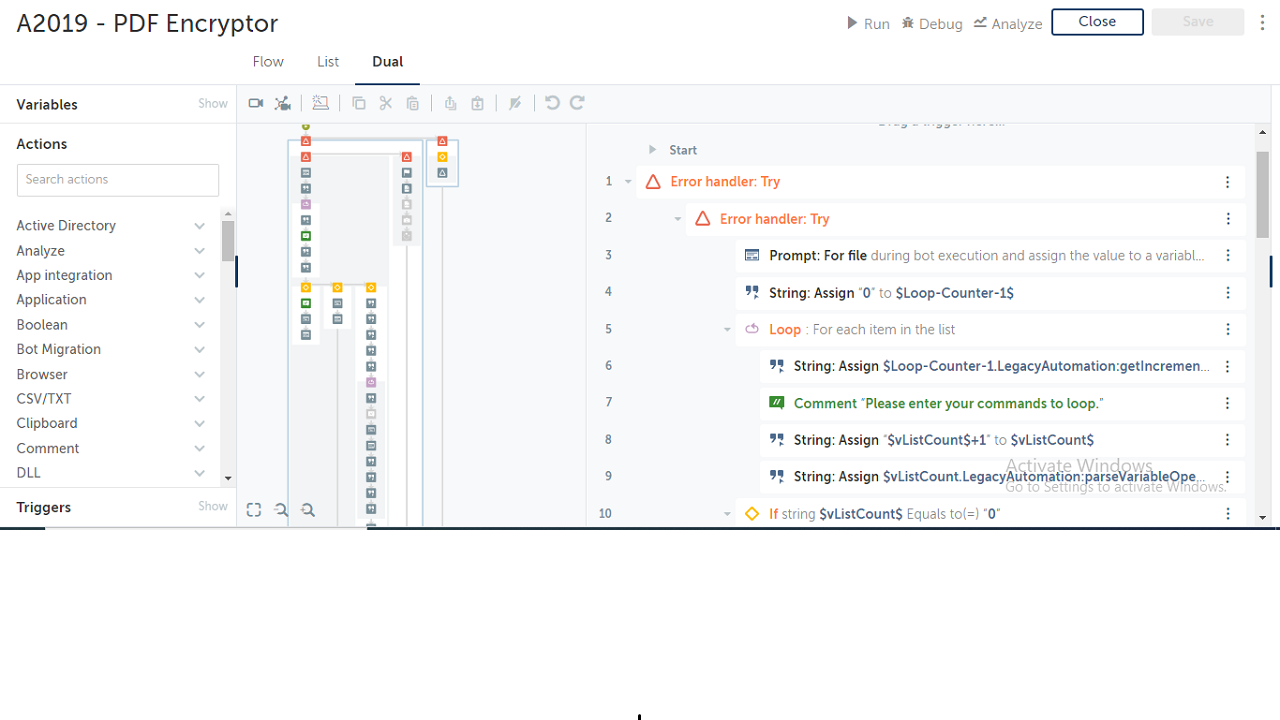Viewport: 1280px width, 720px height.
Task: Click the Search actions input field
Action: click(x=118, y=180)
